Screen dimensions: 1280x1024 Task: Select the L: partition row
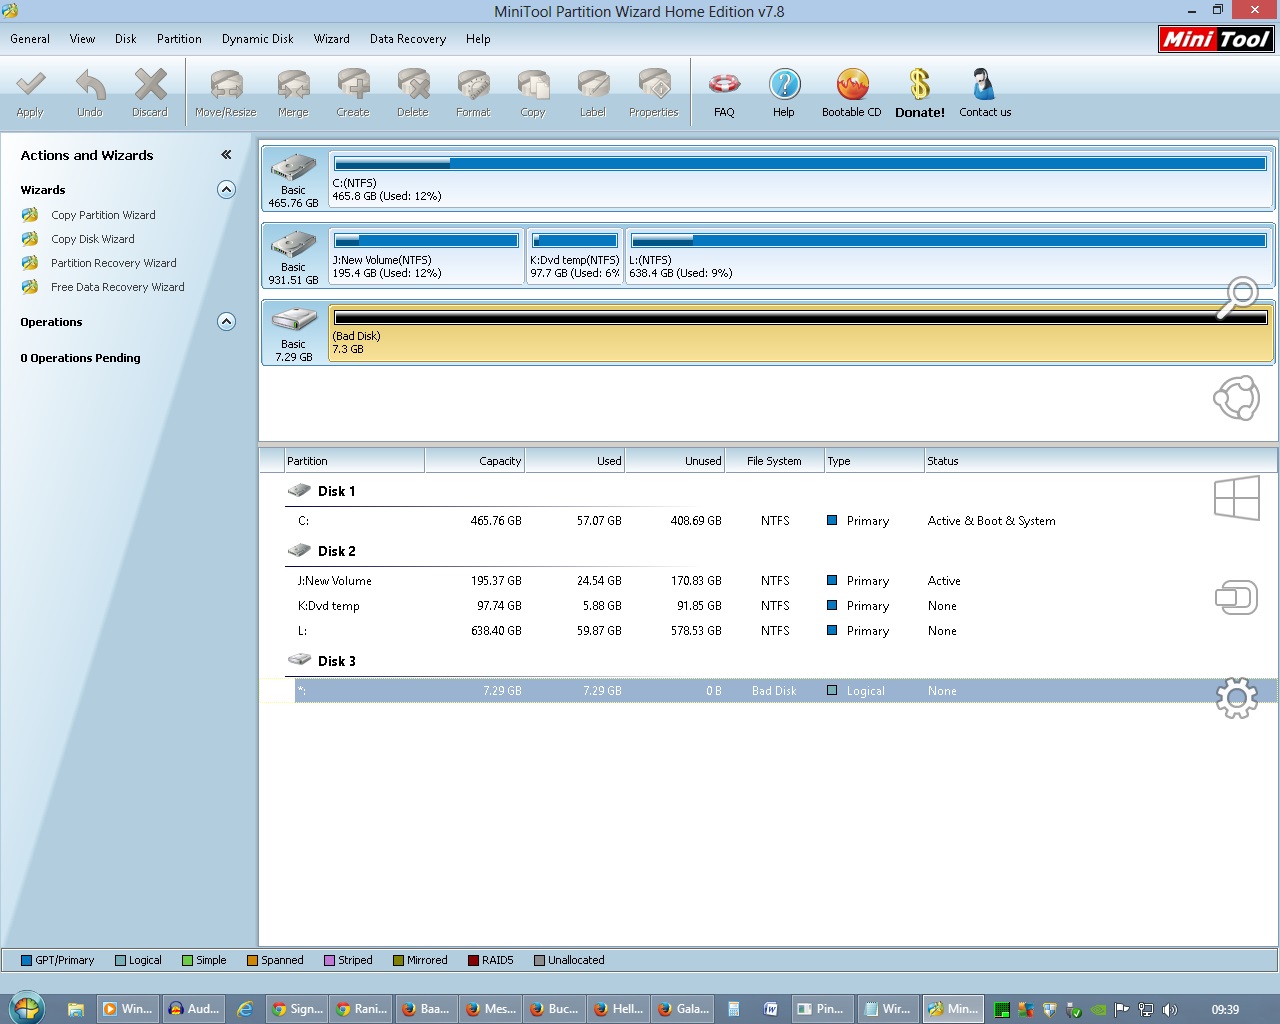[x=767, y=631]
